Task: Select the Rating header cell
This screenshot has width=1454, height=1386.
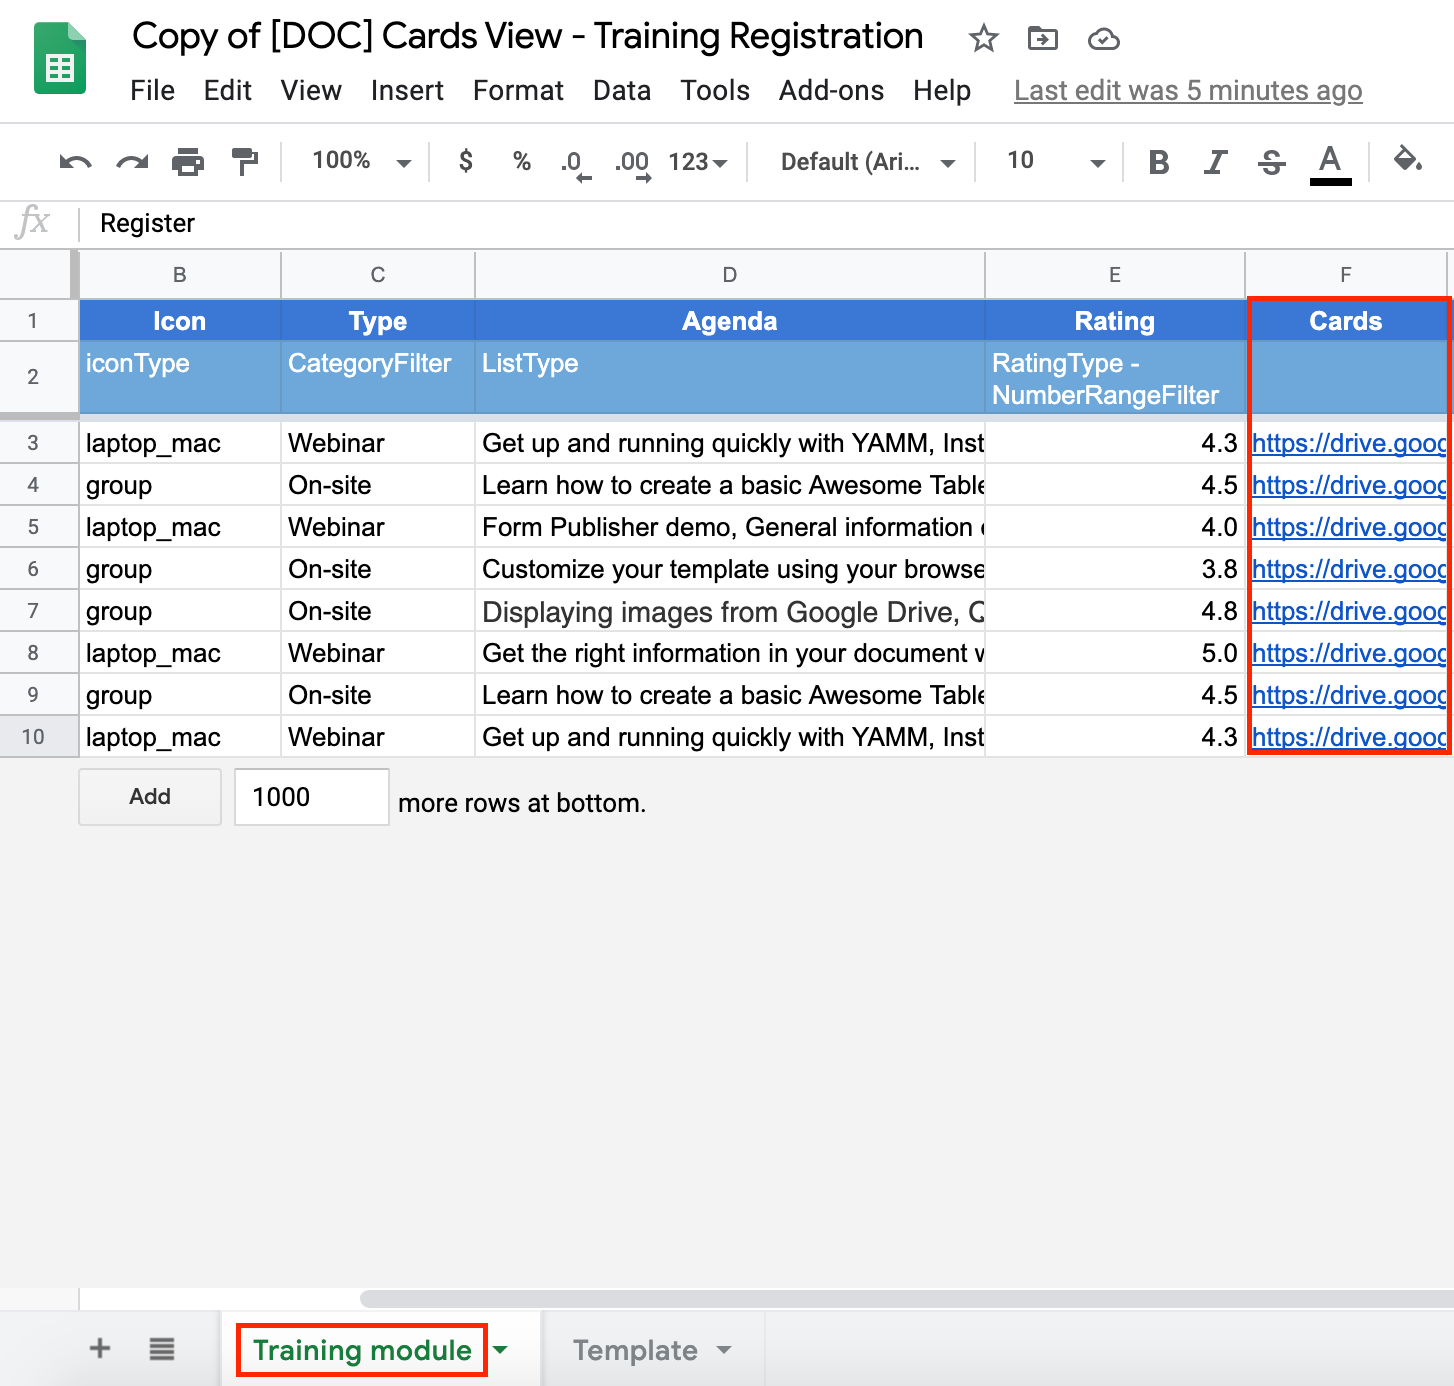Action: click(1115, 321)
